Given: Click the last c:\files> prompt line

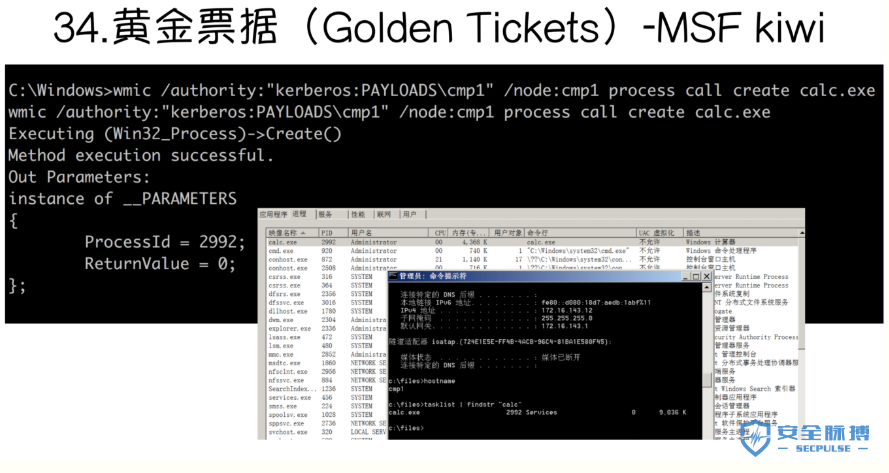Looking at the screenshot, I should tap(405, 428).
